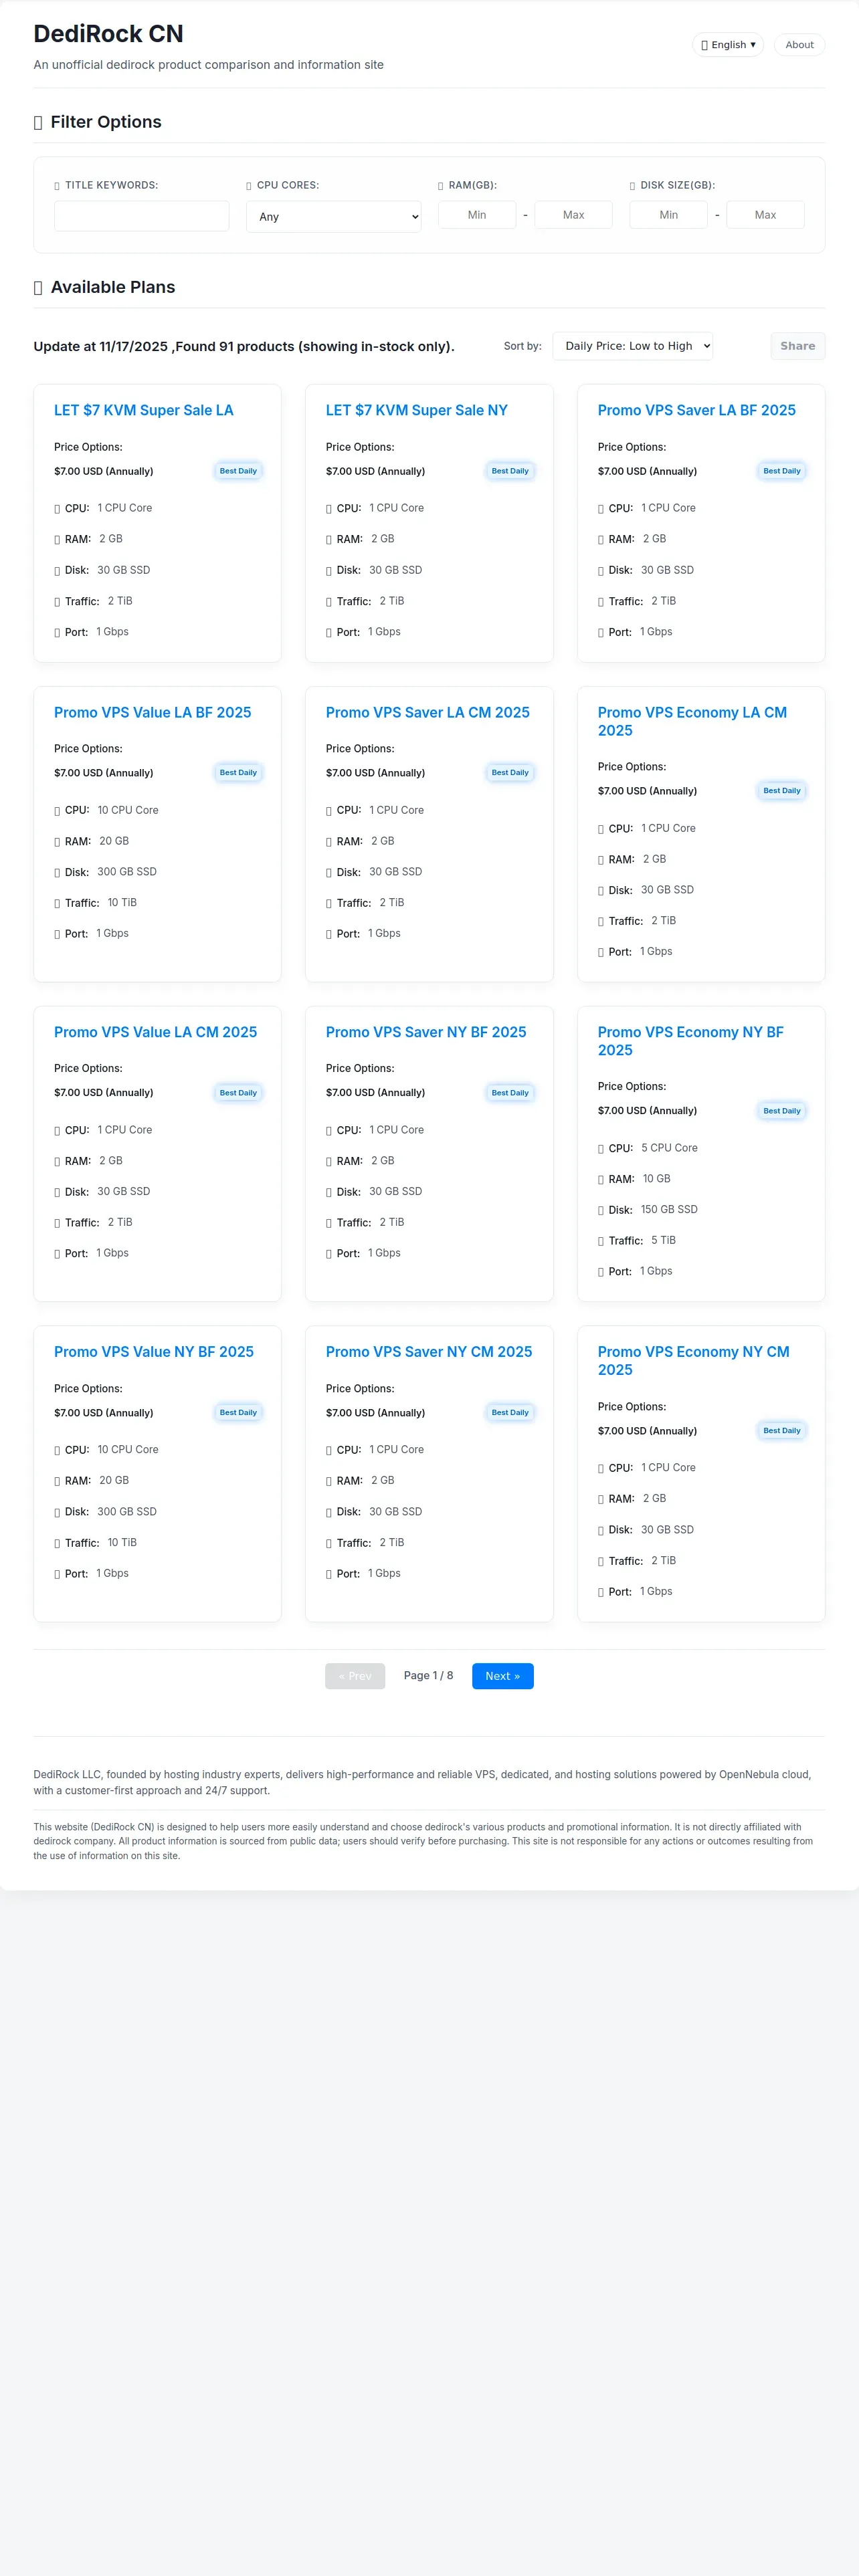859x2576 pixels.
Task: Click the RAM Min input field
Action: 476,215
